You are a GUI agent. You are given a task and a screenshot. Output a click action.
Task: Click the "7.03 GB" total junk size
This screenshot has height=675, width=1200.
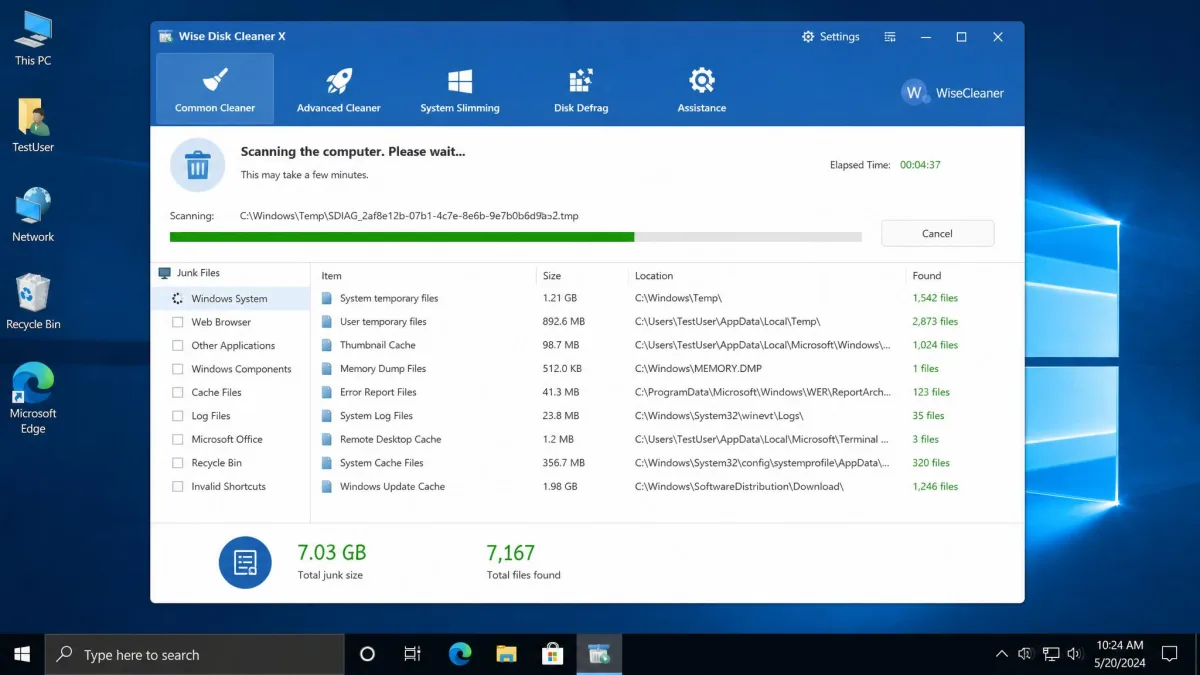point(332,552)
